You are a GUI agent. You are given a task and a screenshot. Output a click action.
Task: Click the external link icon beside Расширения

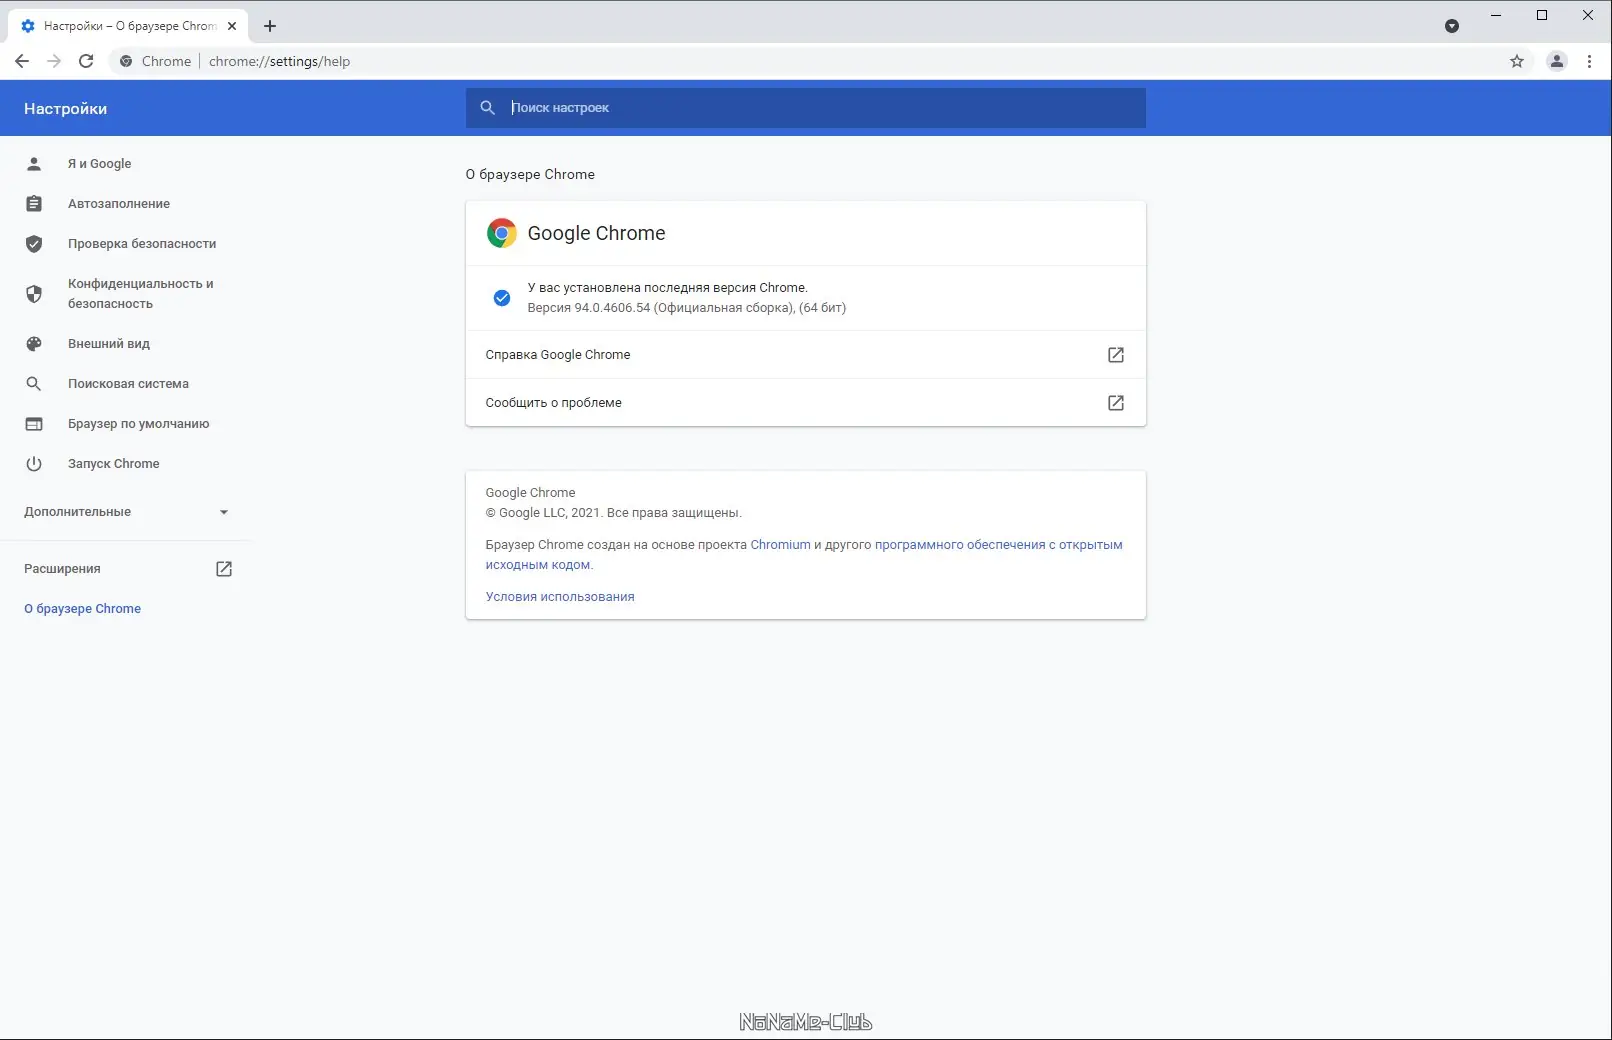click(224, 569)
